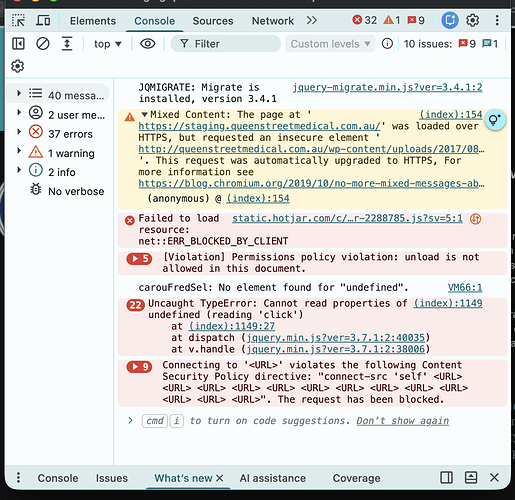Open the staging.queenstreetmedical.com.au link
Screen dimensions: 515x500
click(259, 126)
